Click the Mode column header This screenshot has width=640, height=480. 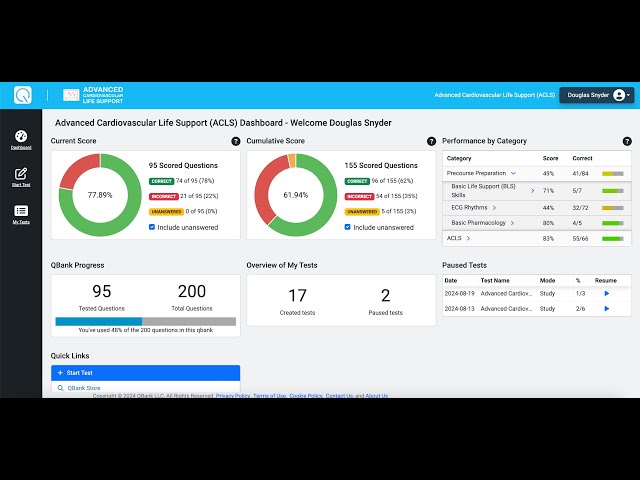[x=547, y=280]
